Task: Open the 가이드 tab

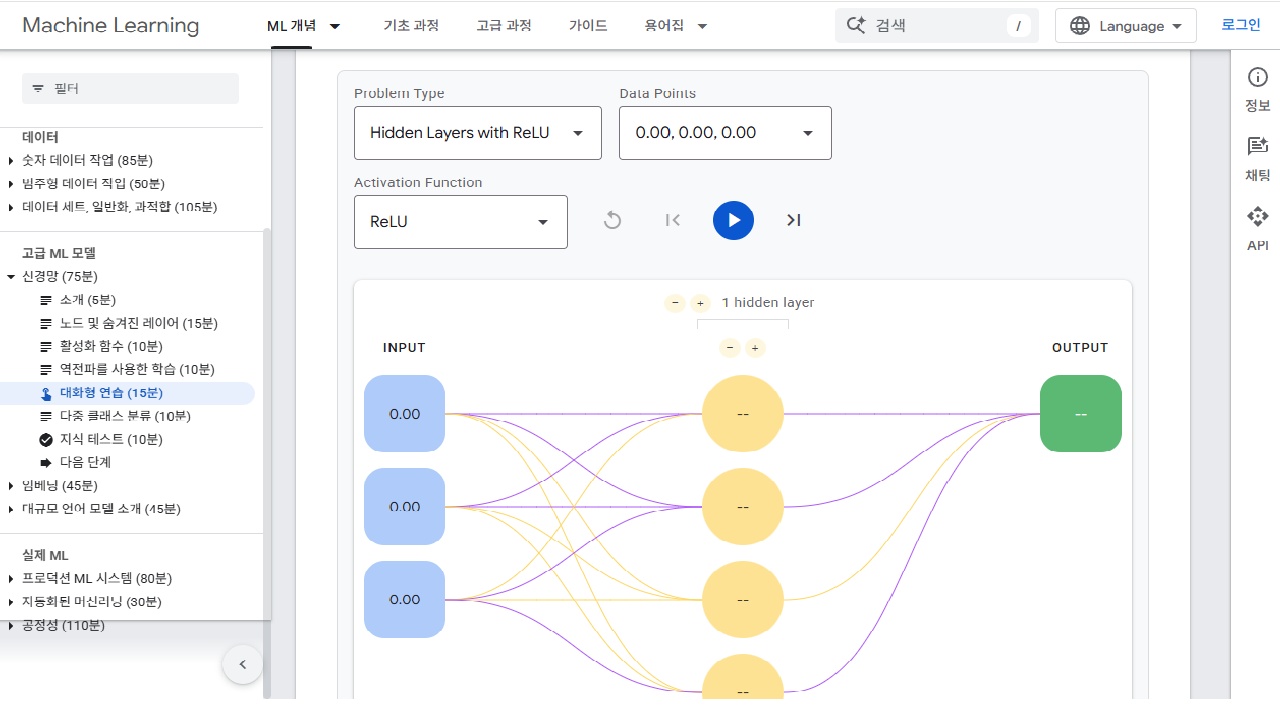Action: tap(588, 26)
